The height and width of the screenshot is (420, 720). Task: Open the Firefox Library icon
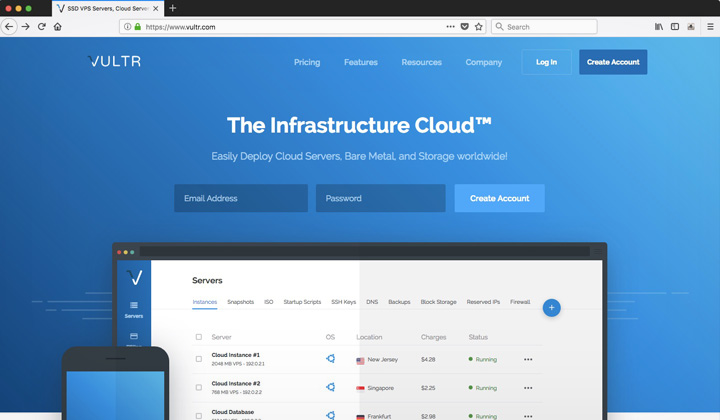coord(659,27)
